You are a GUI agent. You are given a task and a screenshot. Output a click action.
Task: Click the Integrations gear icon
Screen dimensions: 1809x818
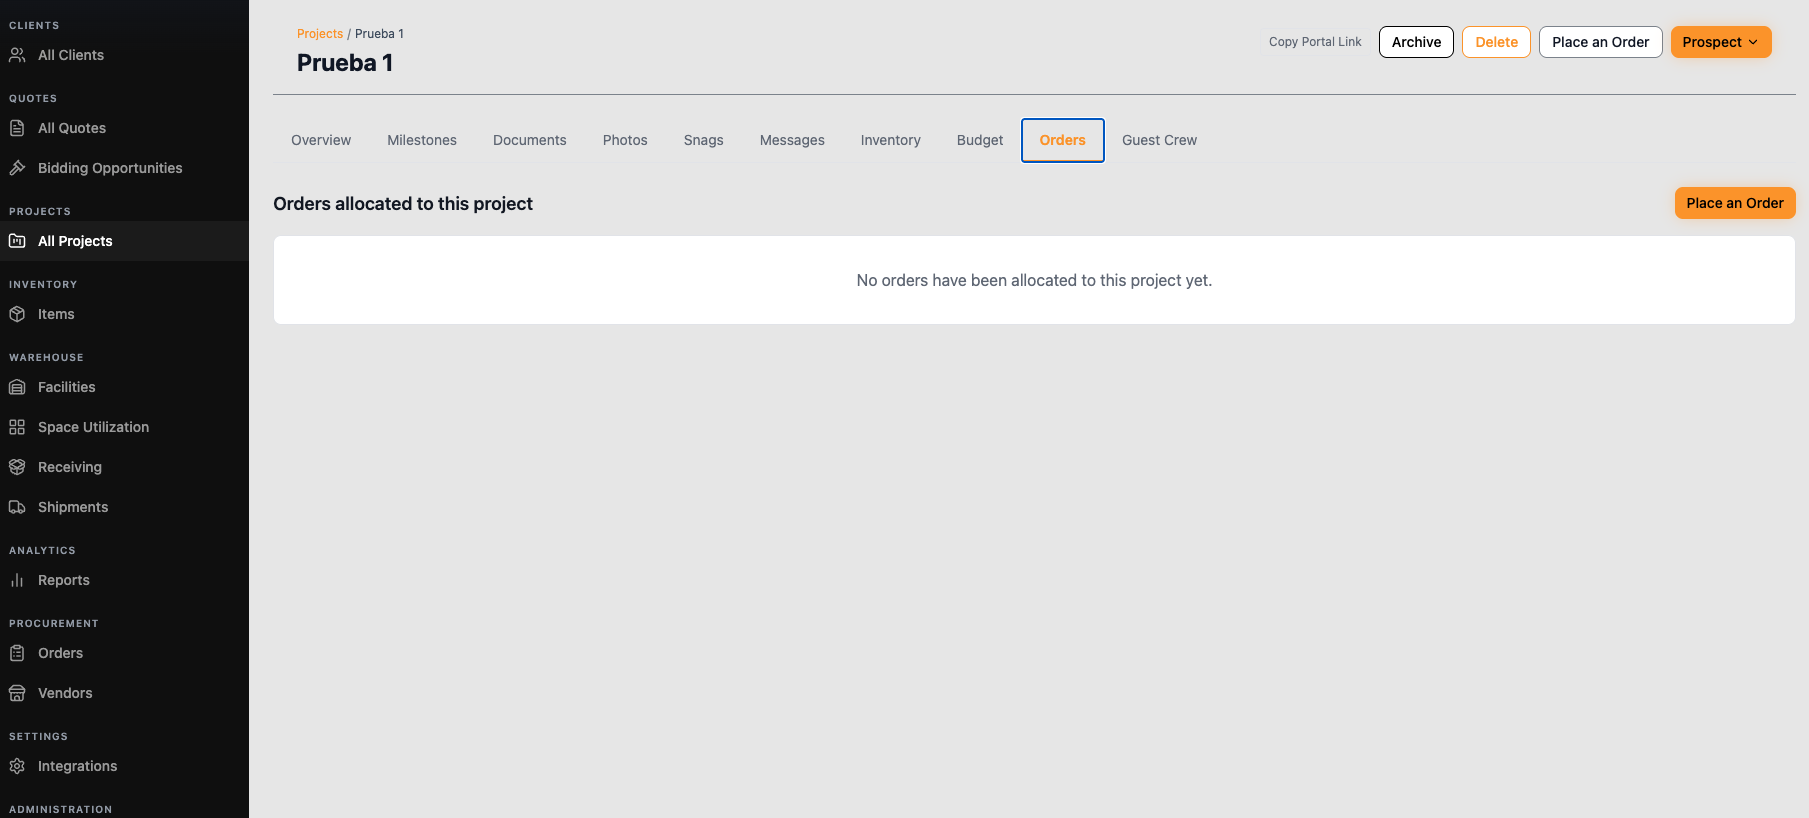click(x=17, y=766)
